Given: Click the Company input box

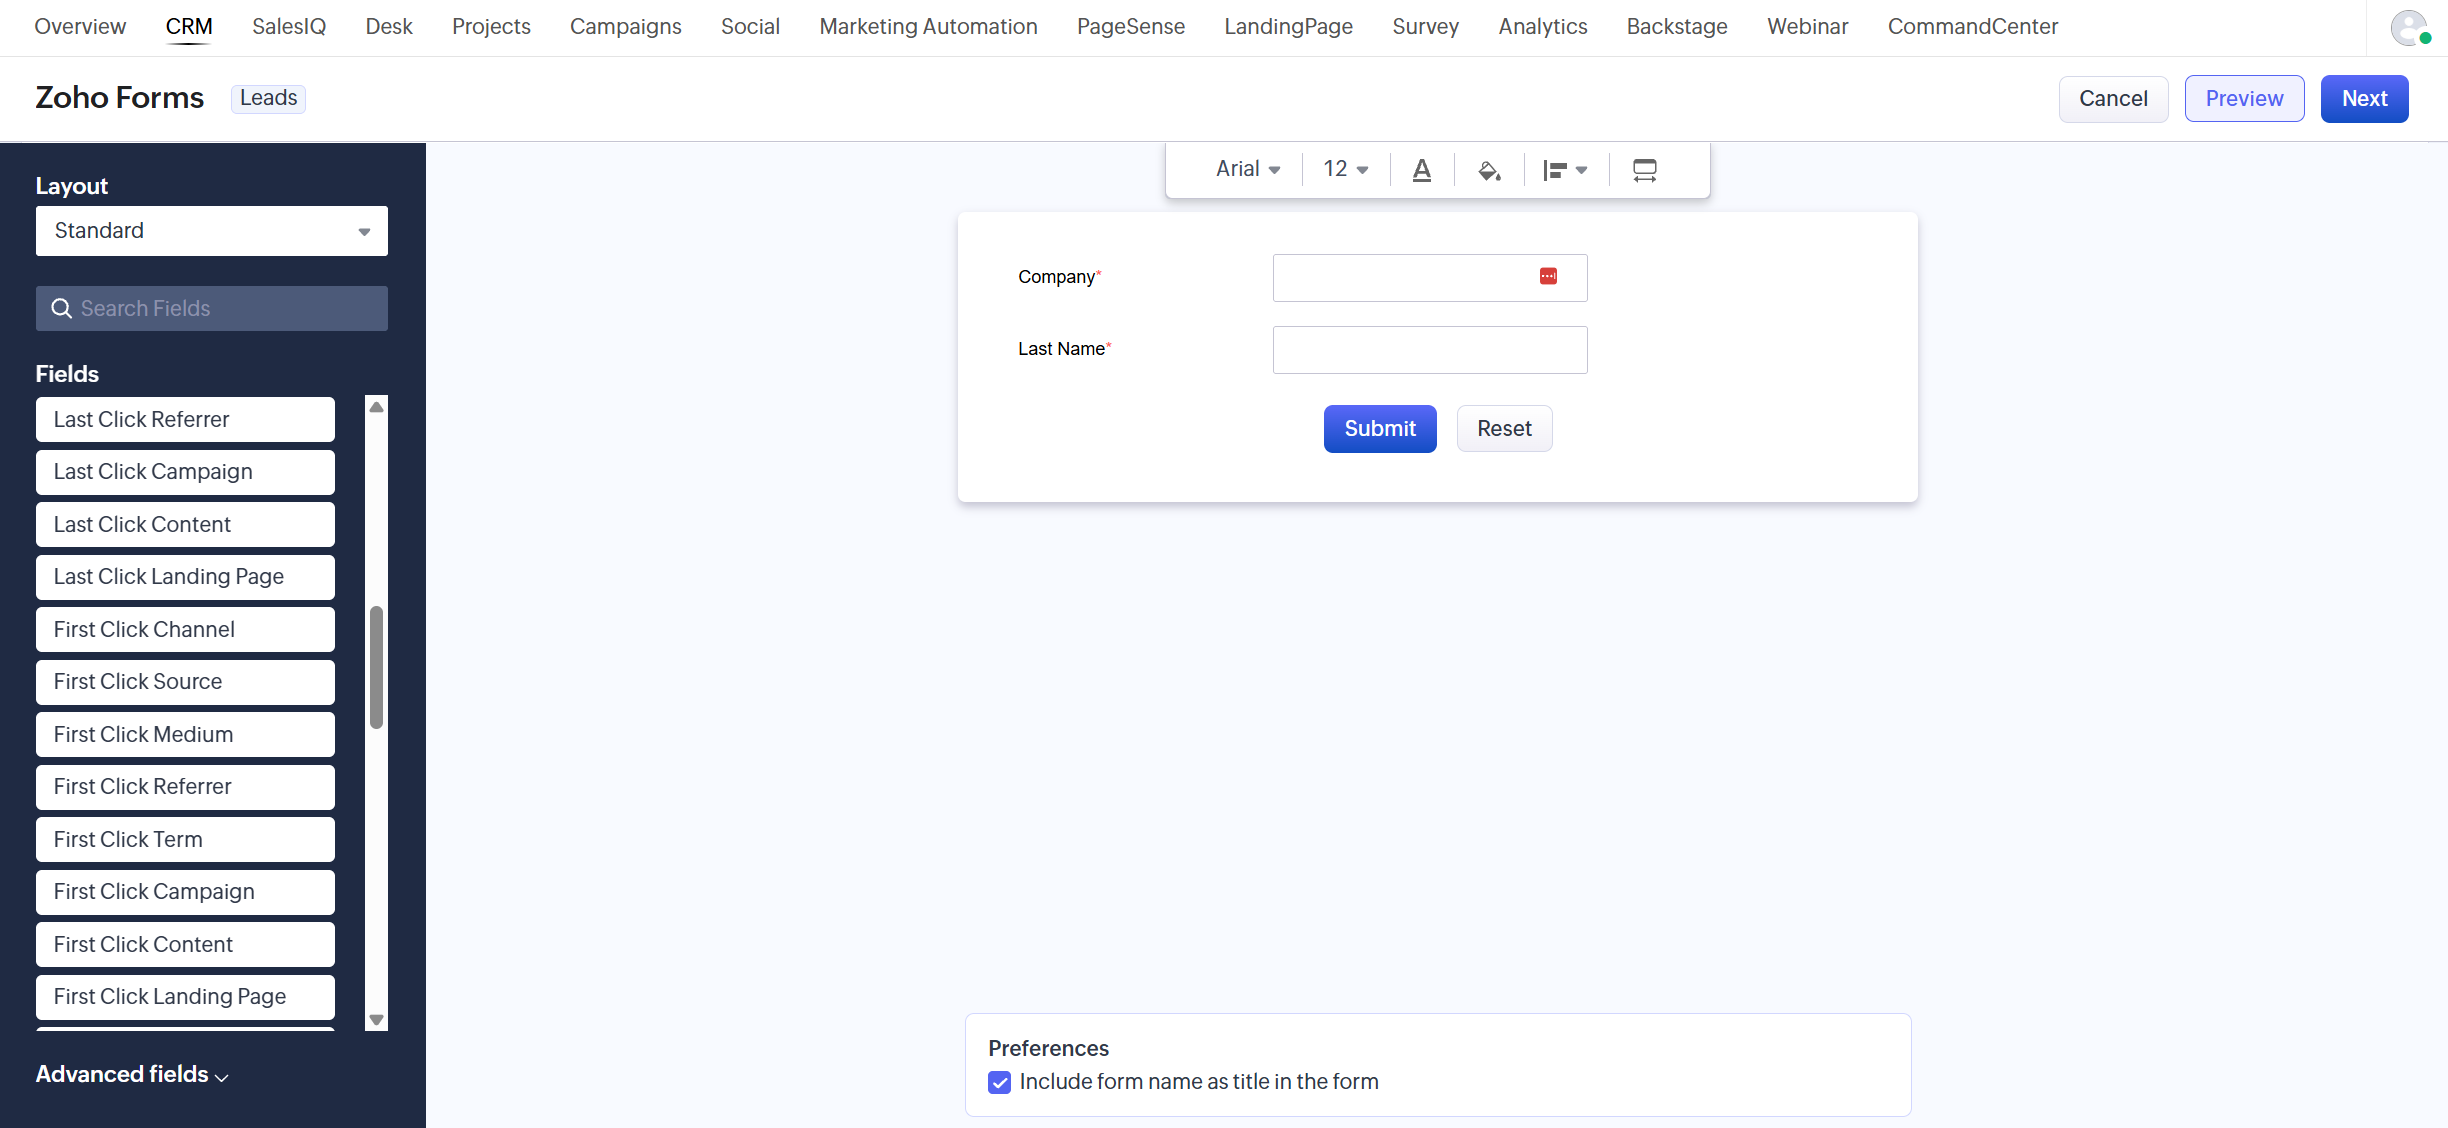Looking at the screenshot, I should [1430, 278].
